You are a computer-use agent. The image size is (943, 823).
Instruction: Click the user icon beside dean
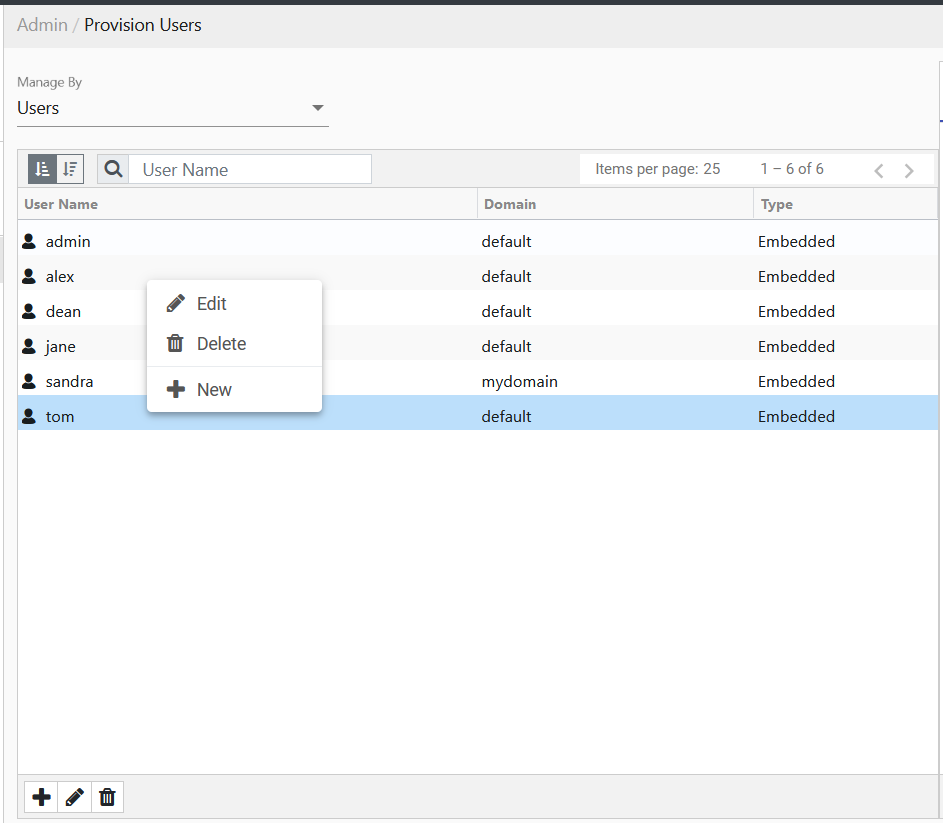[x=29, y=311]
